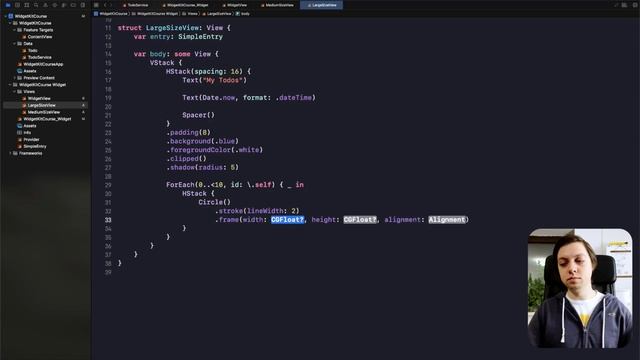640x360 pixels.
Task: Click the Circle() call
Action: pyautogui.click(x=214, y=202)
